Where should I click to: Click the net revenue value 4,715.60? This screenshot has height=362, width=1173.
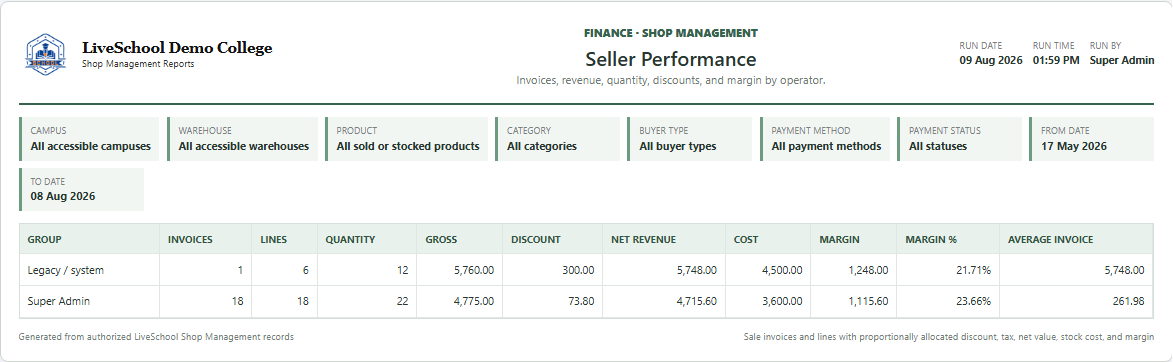coord(696,301)
